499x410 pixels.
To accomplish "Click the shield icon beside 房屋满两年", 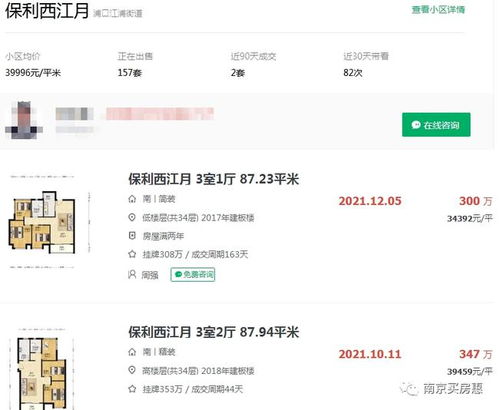I will click(132, 236).
